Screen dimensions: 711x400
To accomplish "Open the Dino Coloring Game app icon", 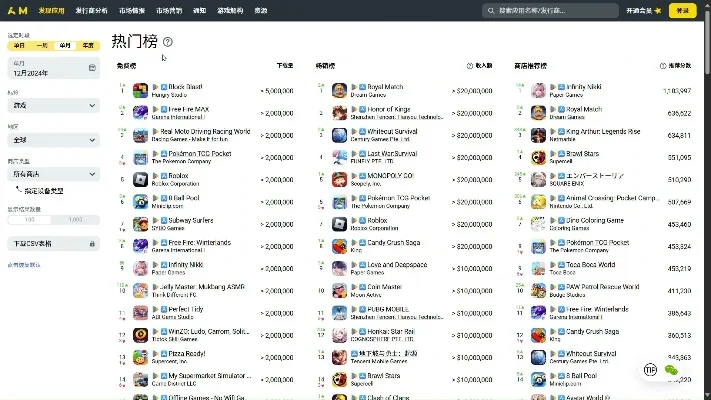I will pos(538,224).
